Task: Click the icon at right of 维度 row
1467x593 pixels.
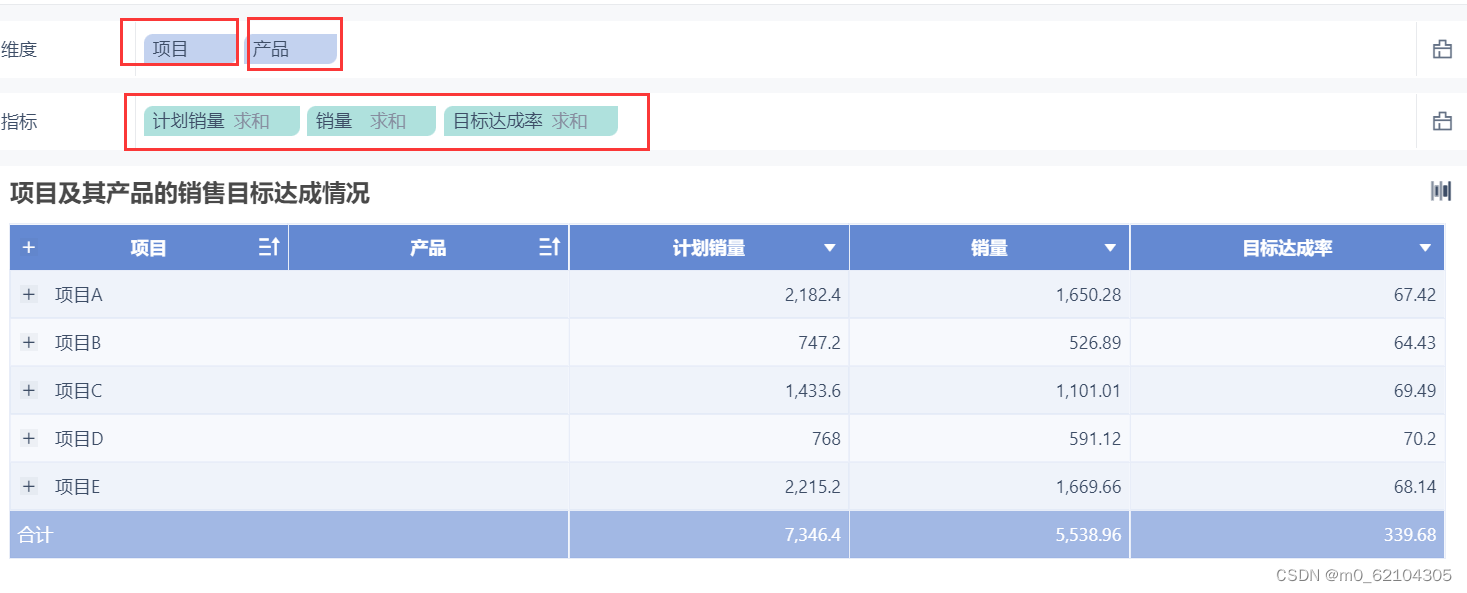Action: click(x=1442, y=49)
